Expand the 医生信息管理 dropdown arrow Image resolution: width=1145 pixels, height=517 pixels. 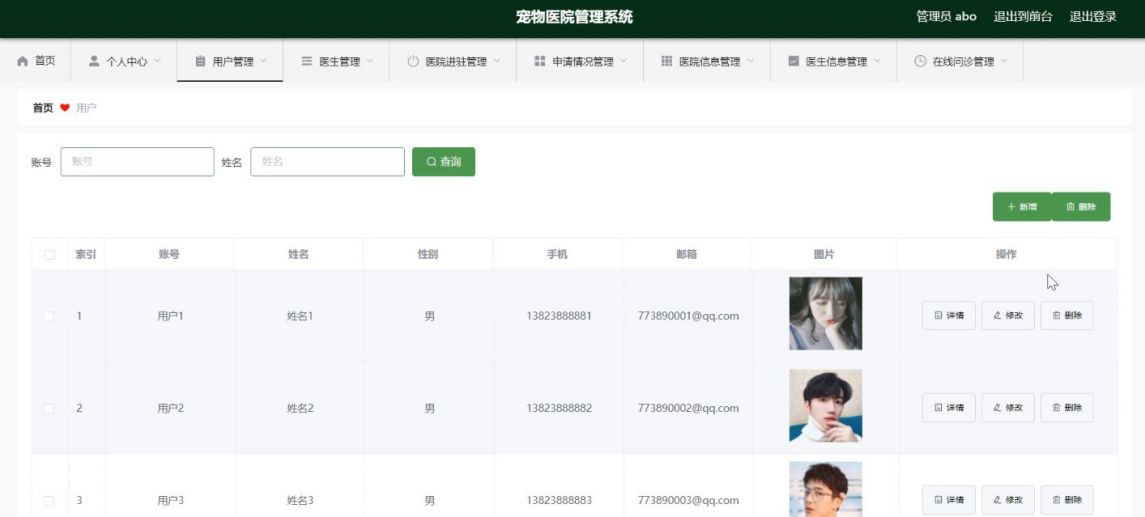tap(877, 61)
